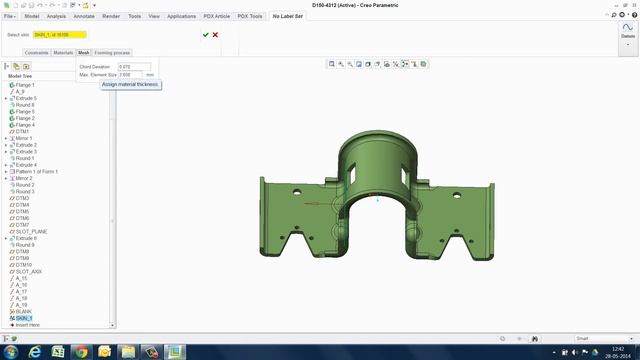This screenshot has height=360, width=640.
Task: Click the model tree show icon
Action: [16, 66]
